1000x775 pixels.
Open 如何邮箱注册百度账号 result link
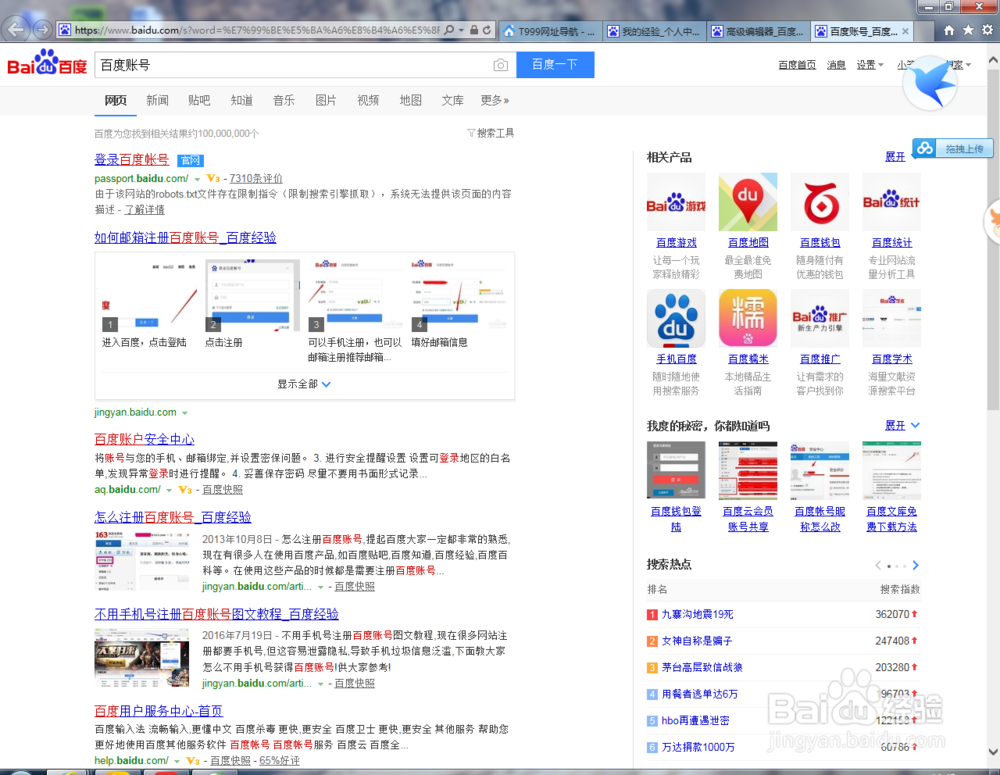point(185,238)
